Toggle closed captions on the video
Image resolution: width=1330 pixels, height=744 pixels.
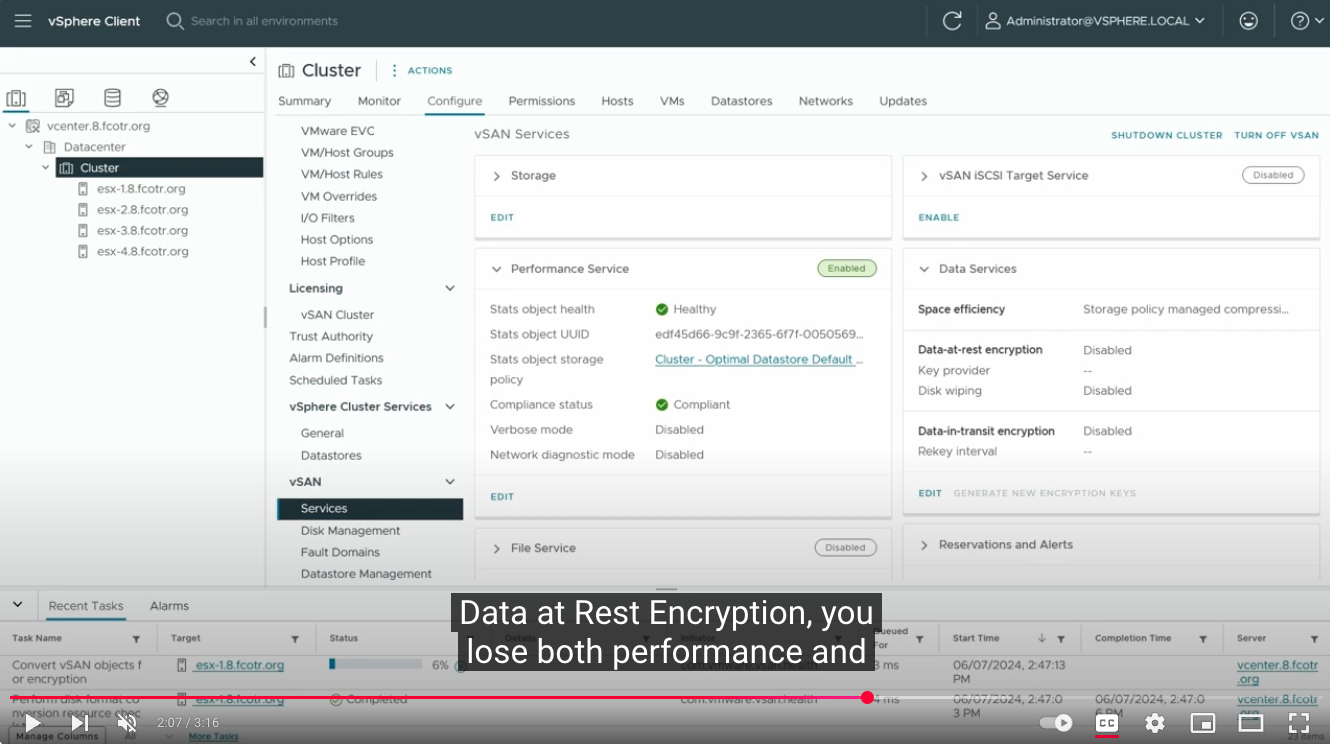coord(1107,723)
